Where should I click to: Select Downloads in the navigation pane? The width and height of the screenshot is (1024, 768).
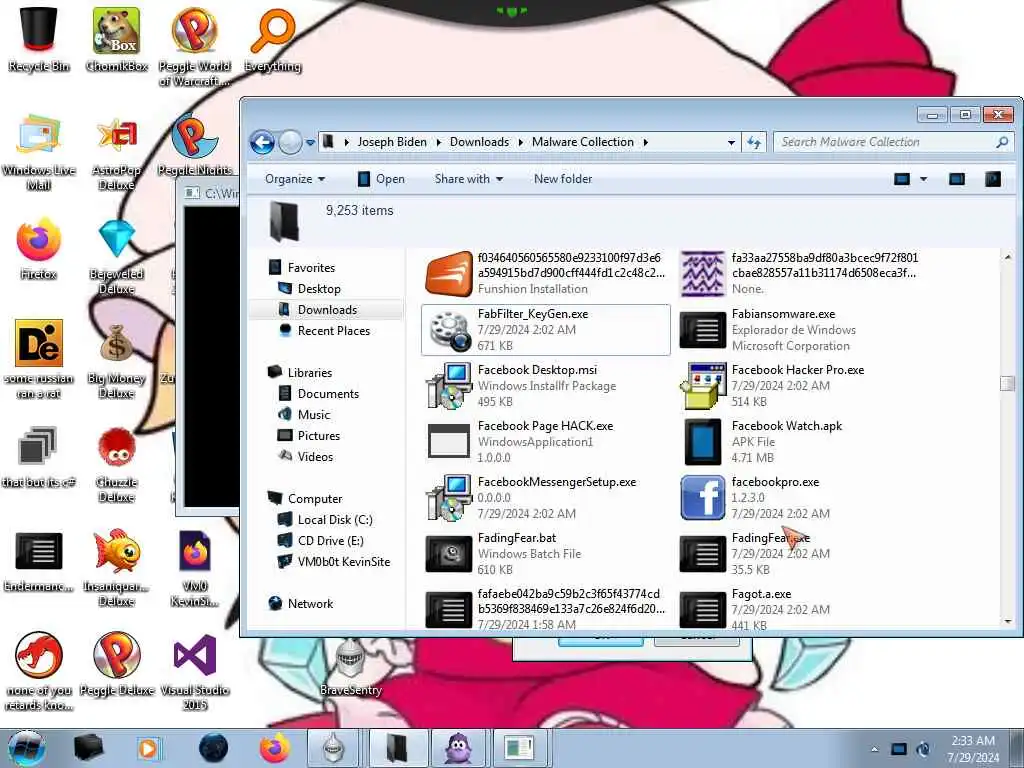point(327,310)
